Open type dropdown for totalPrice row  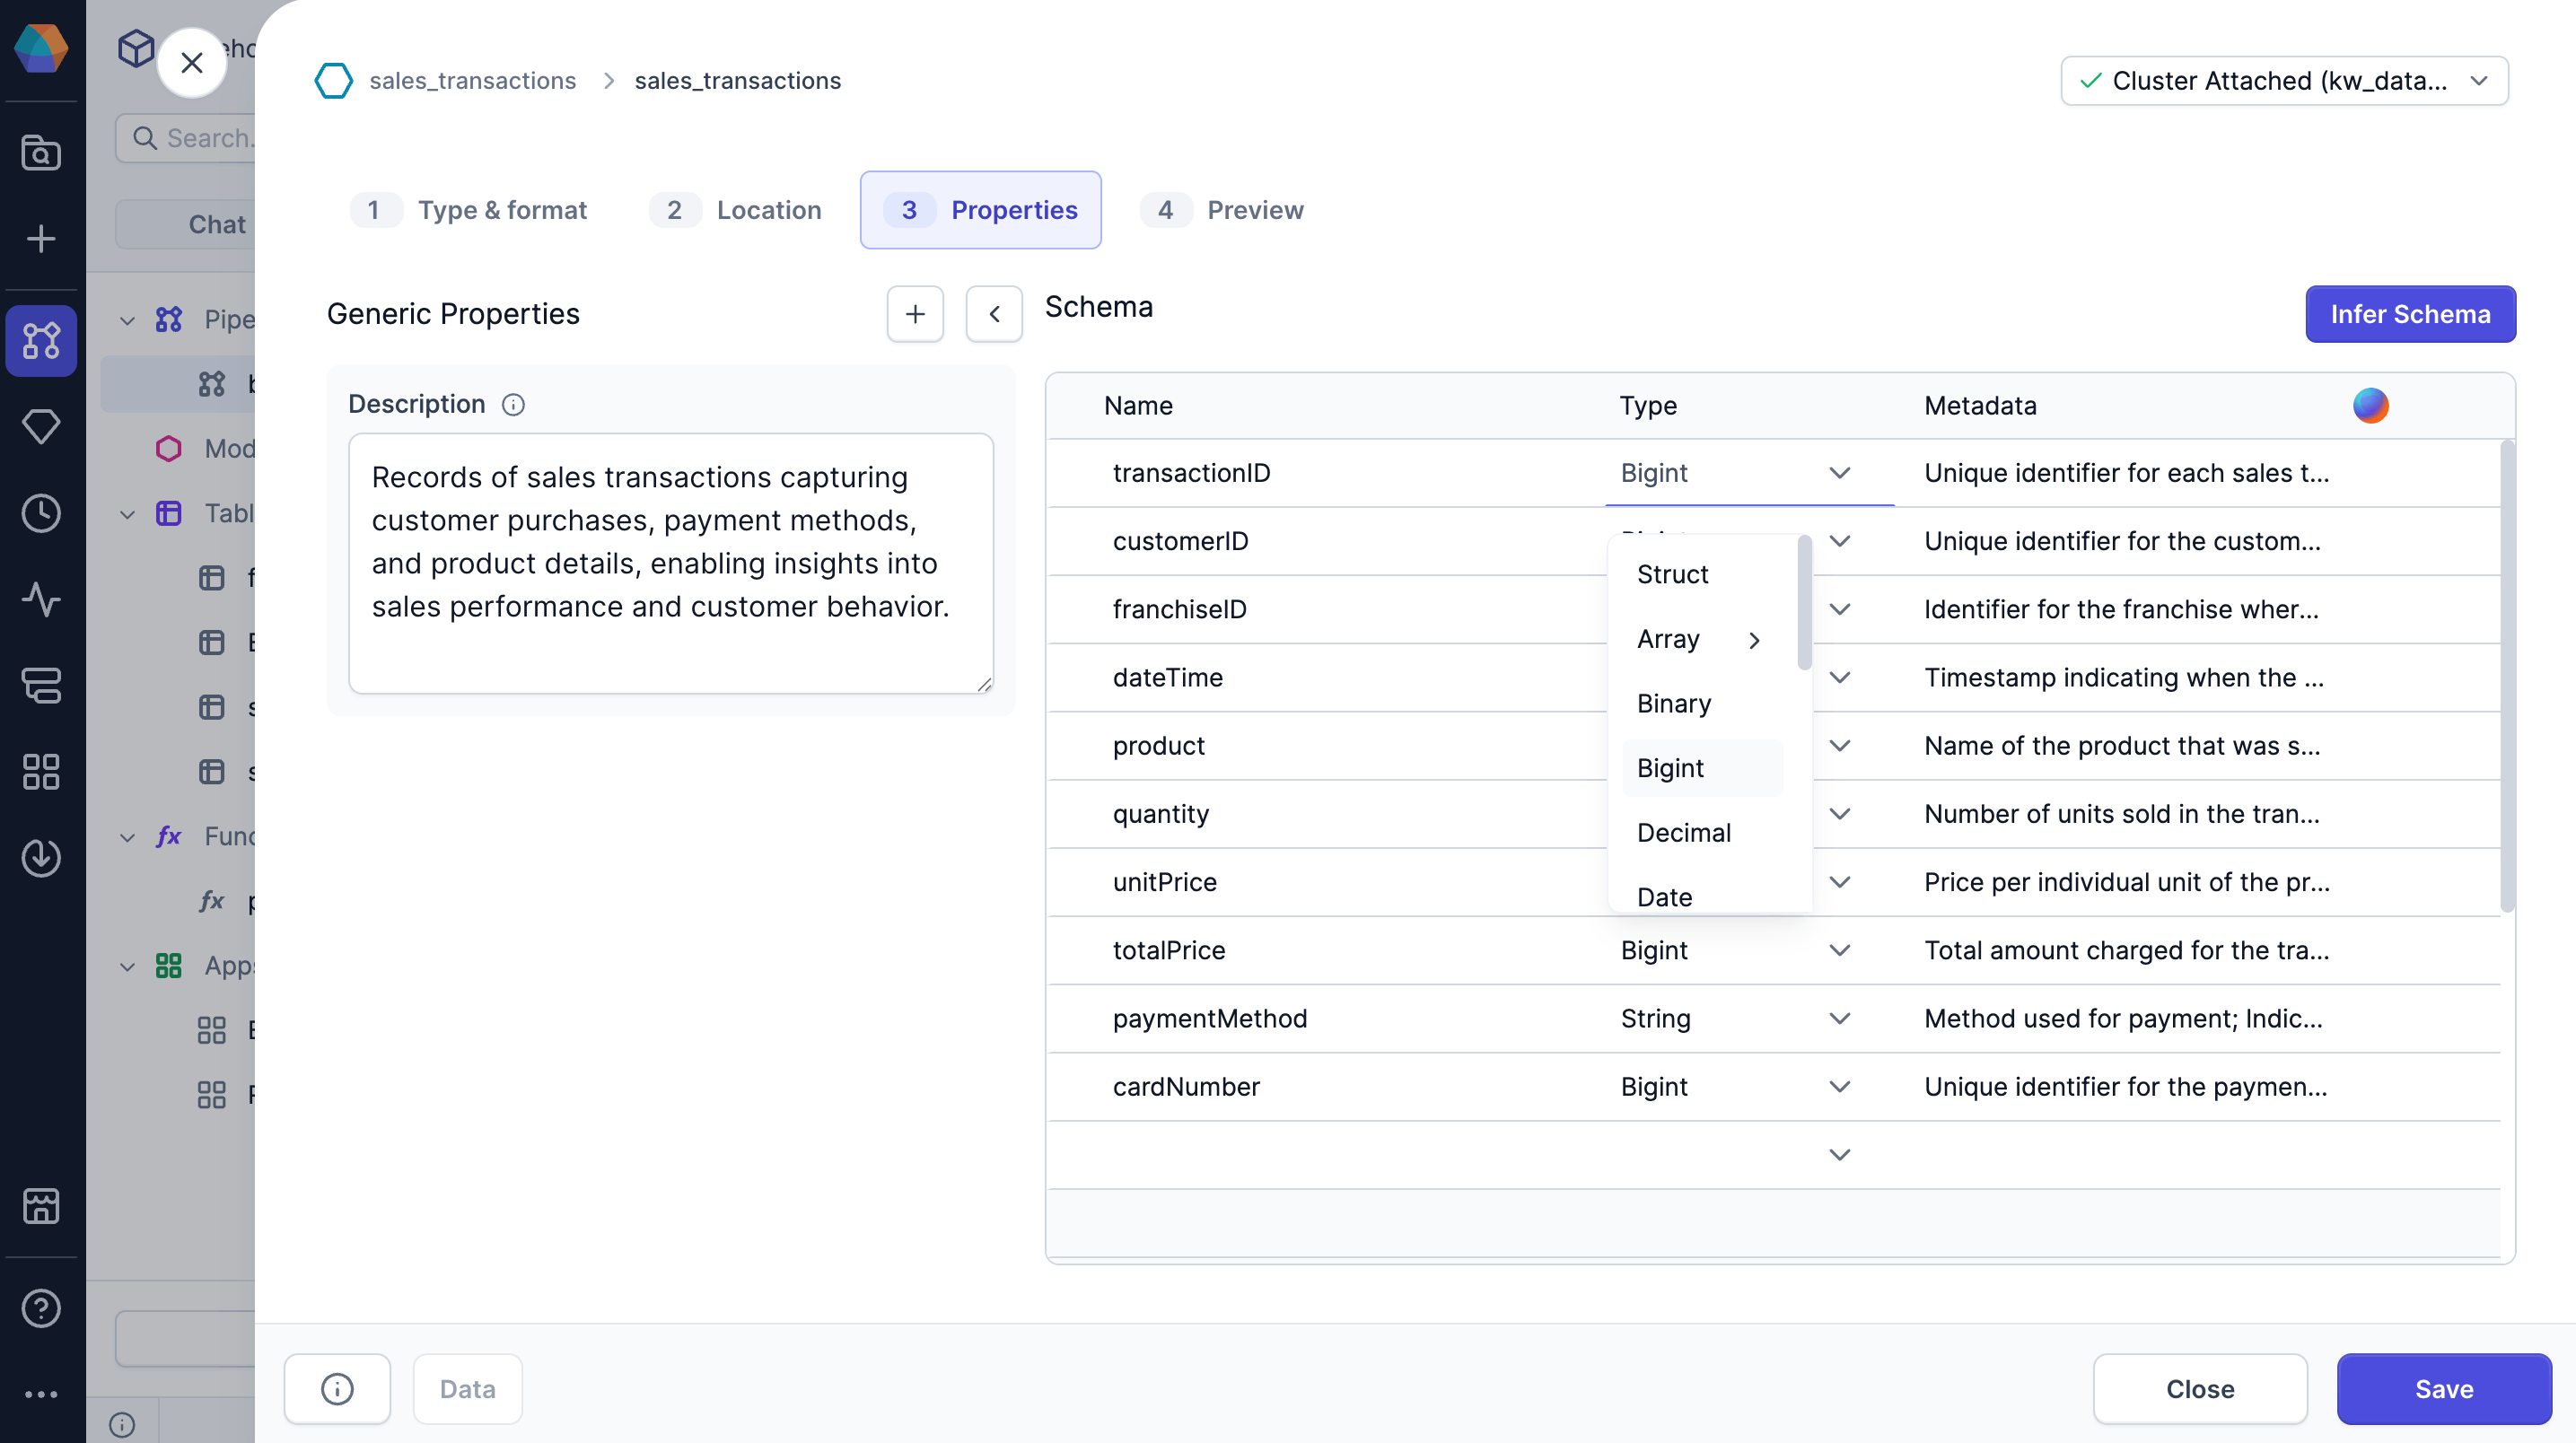point(1838,950)
